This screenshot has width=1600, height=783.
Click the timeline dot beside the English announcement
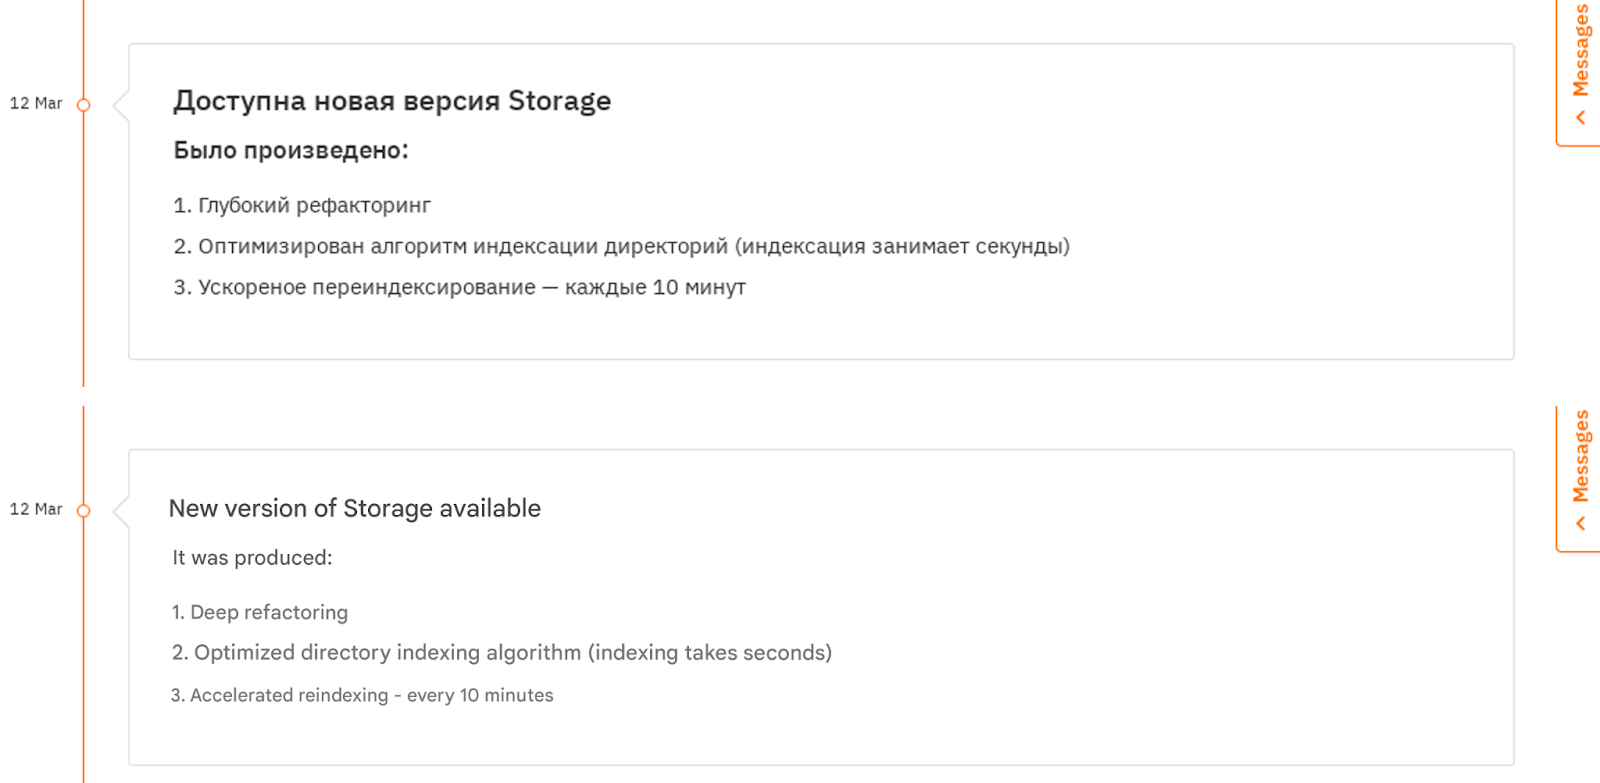[x=84, y=510]
